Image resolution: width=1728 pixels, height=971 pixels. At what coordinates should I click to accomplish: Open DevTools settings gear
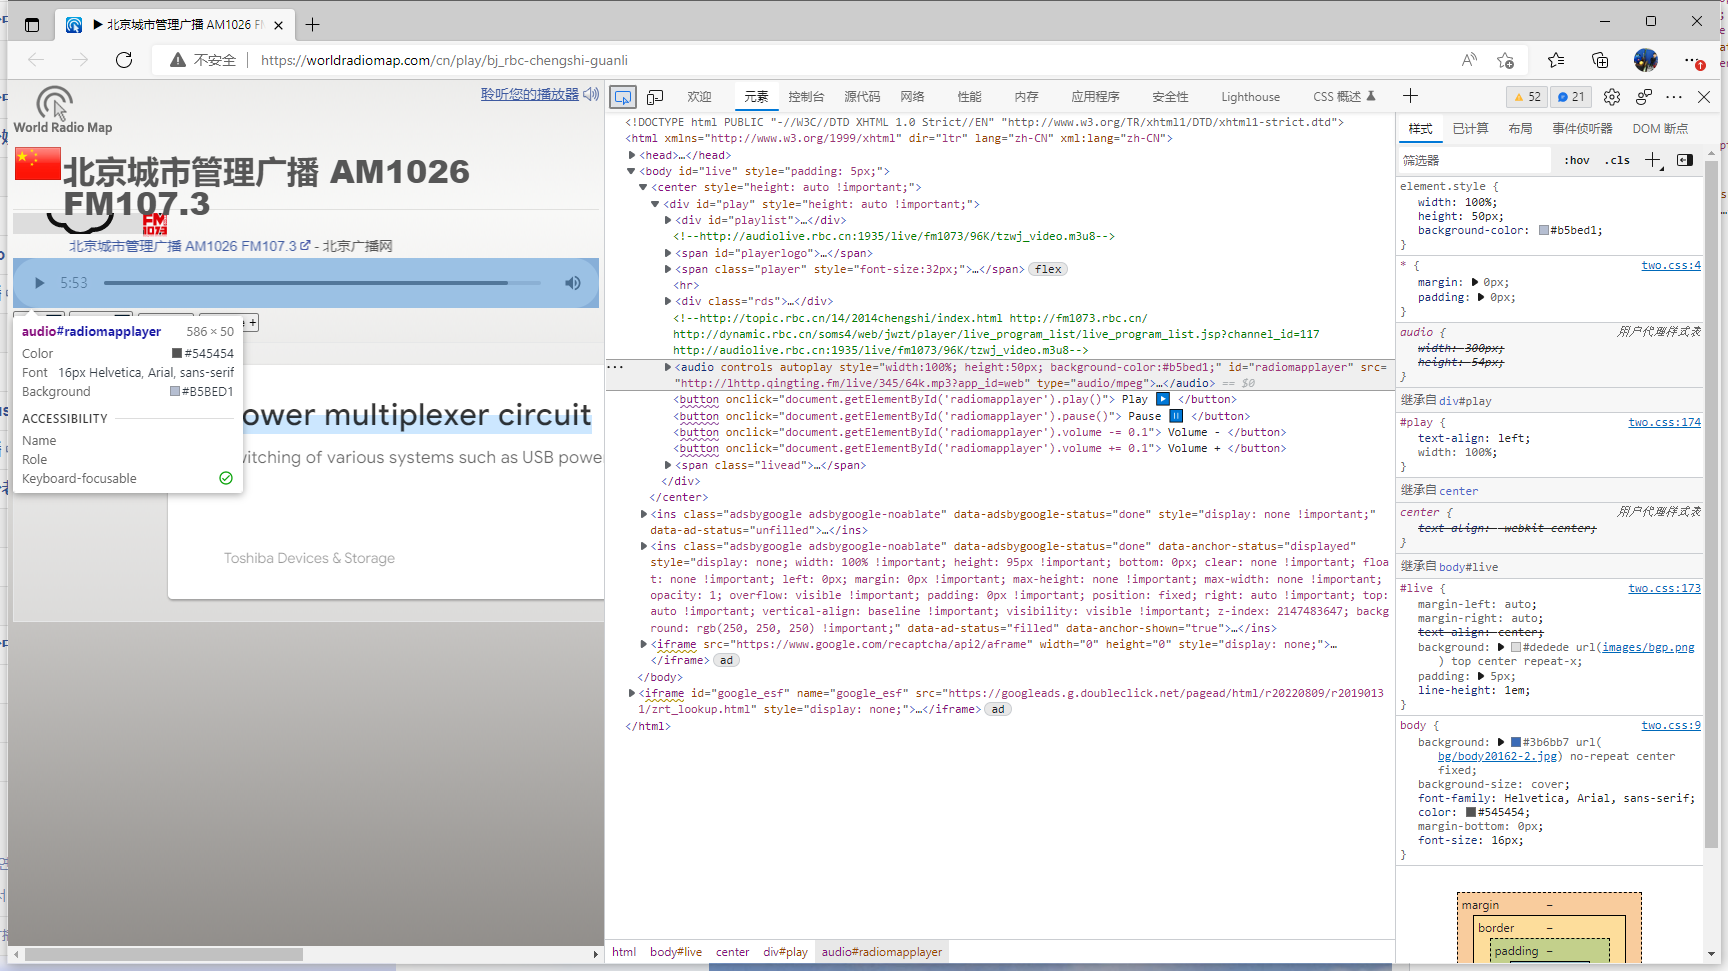(1611, 97)
